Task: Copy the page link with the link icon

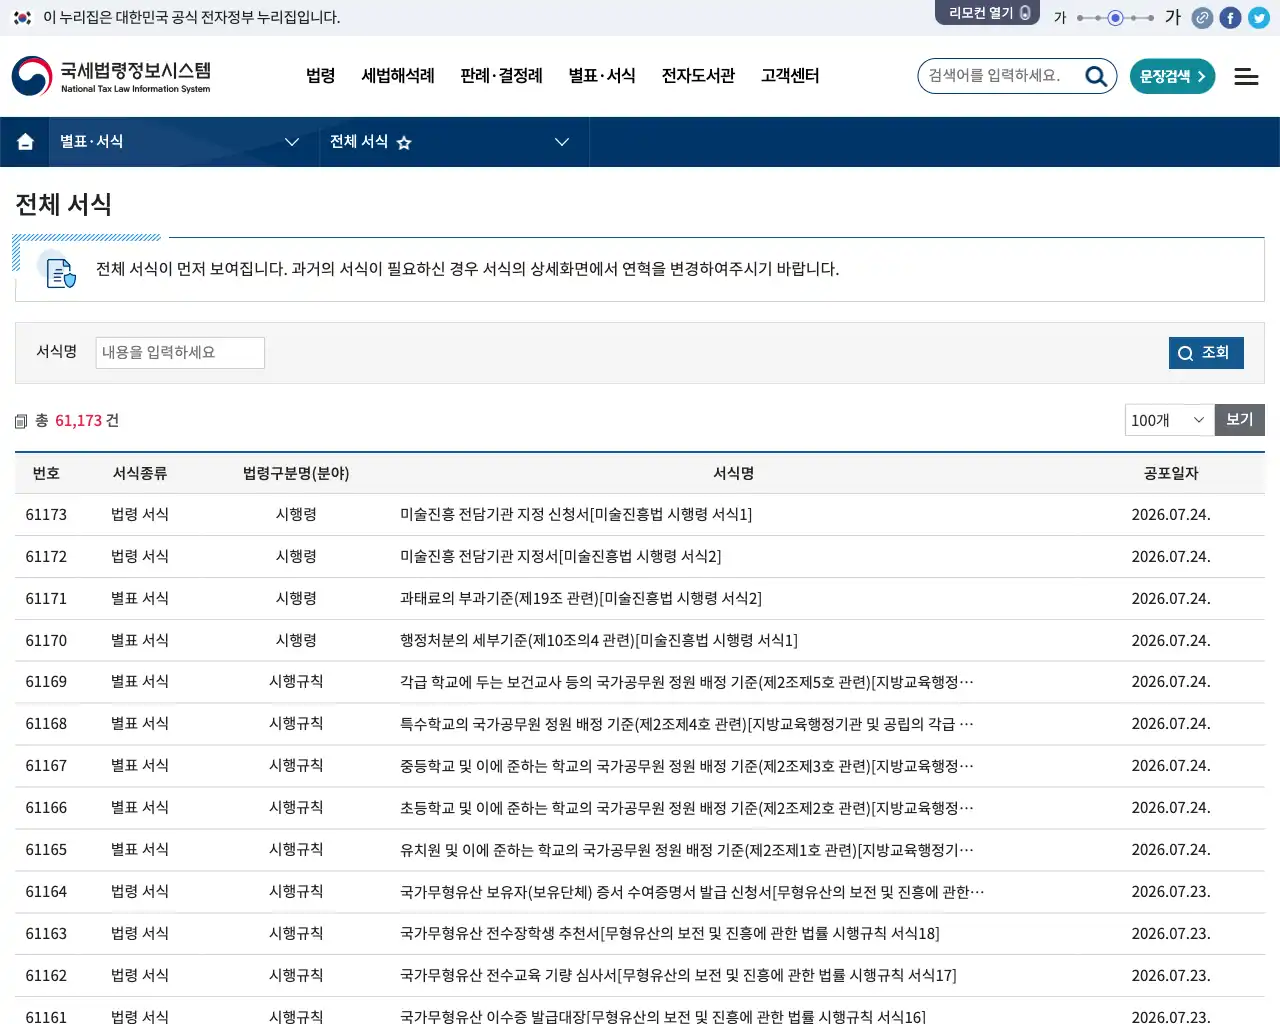Action: (x=1203, y=18)
